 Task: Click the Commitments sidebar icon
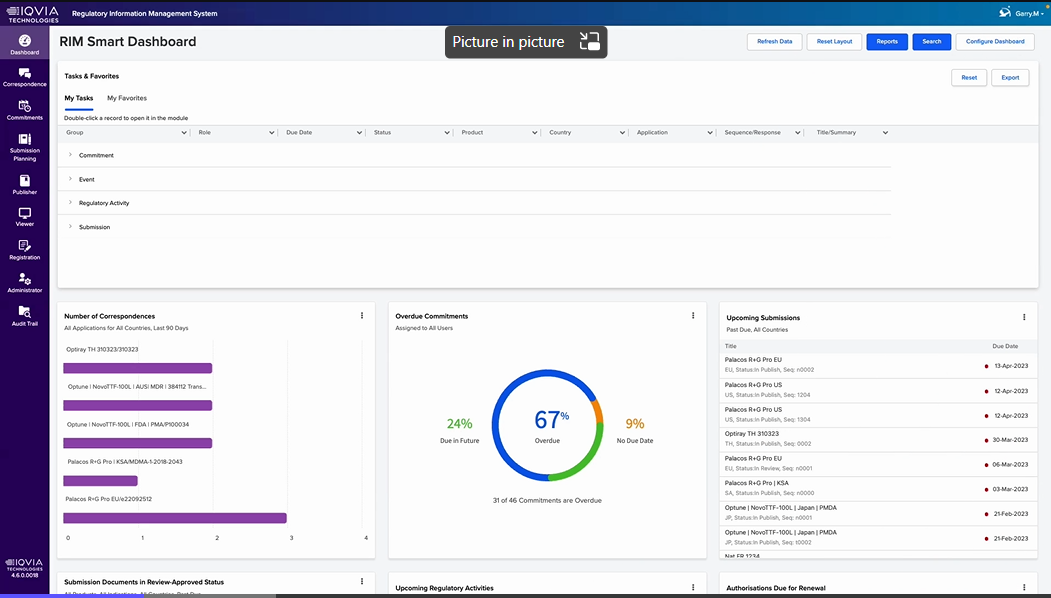pos(24,107)
